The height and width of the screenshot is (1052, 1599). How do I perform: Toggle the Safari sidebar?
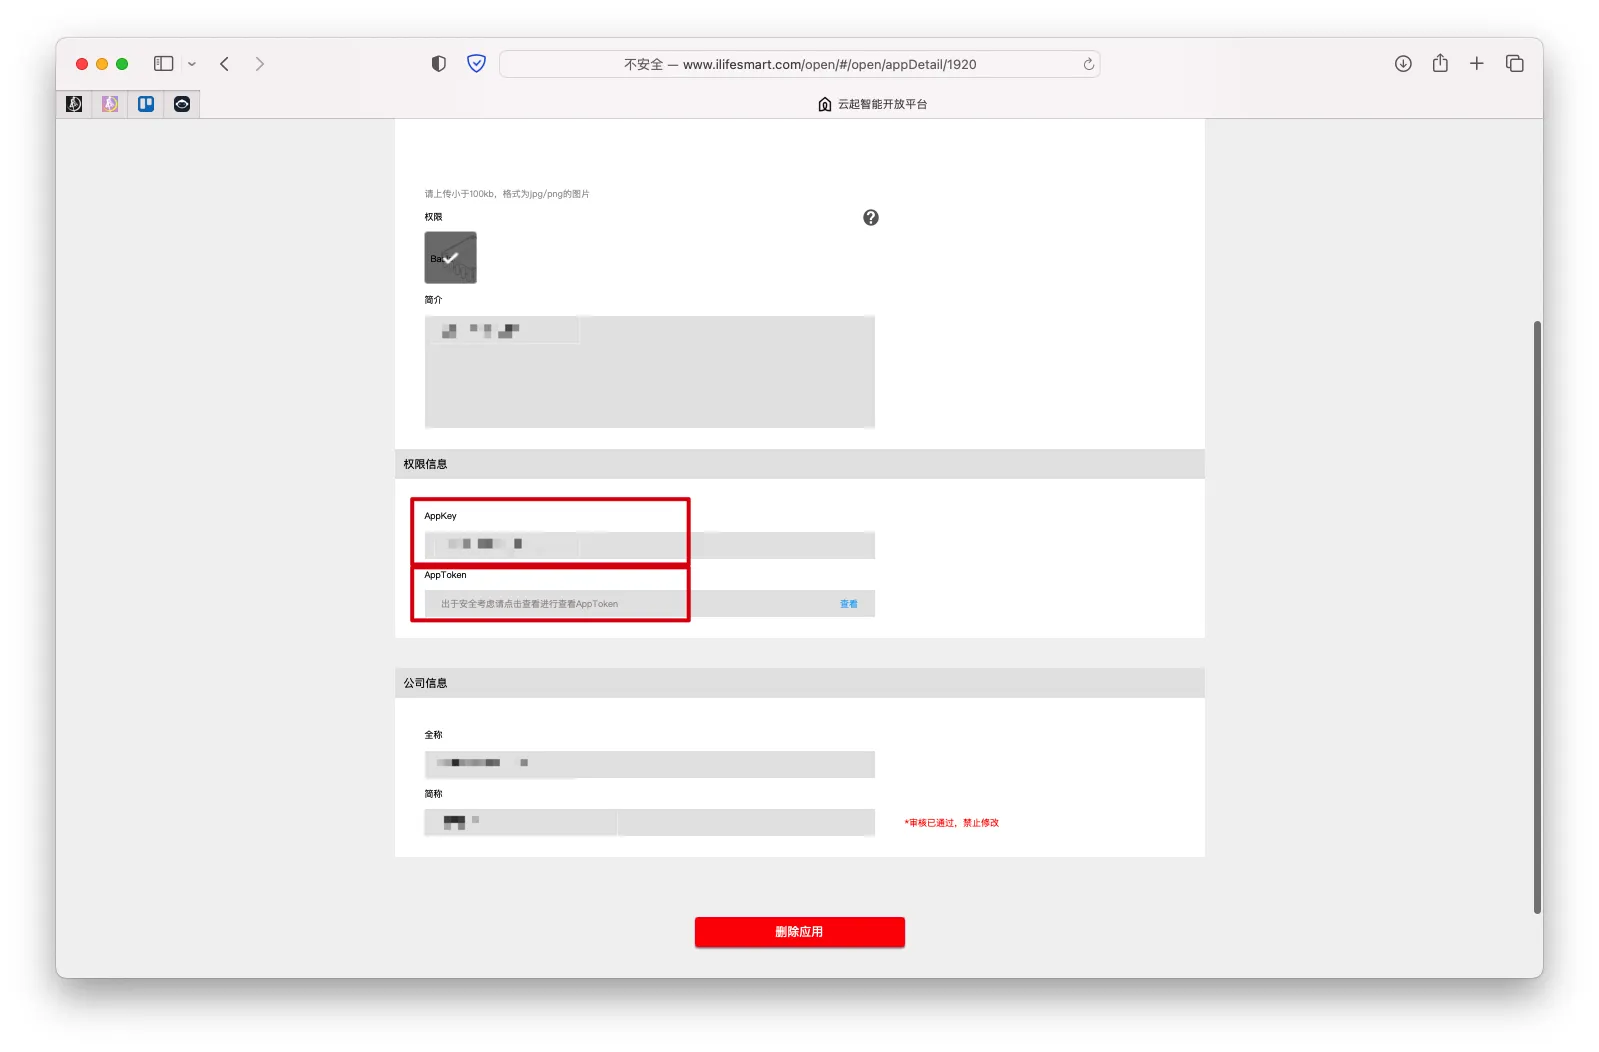pos(163,64)
